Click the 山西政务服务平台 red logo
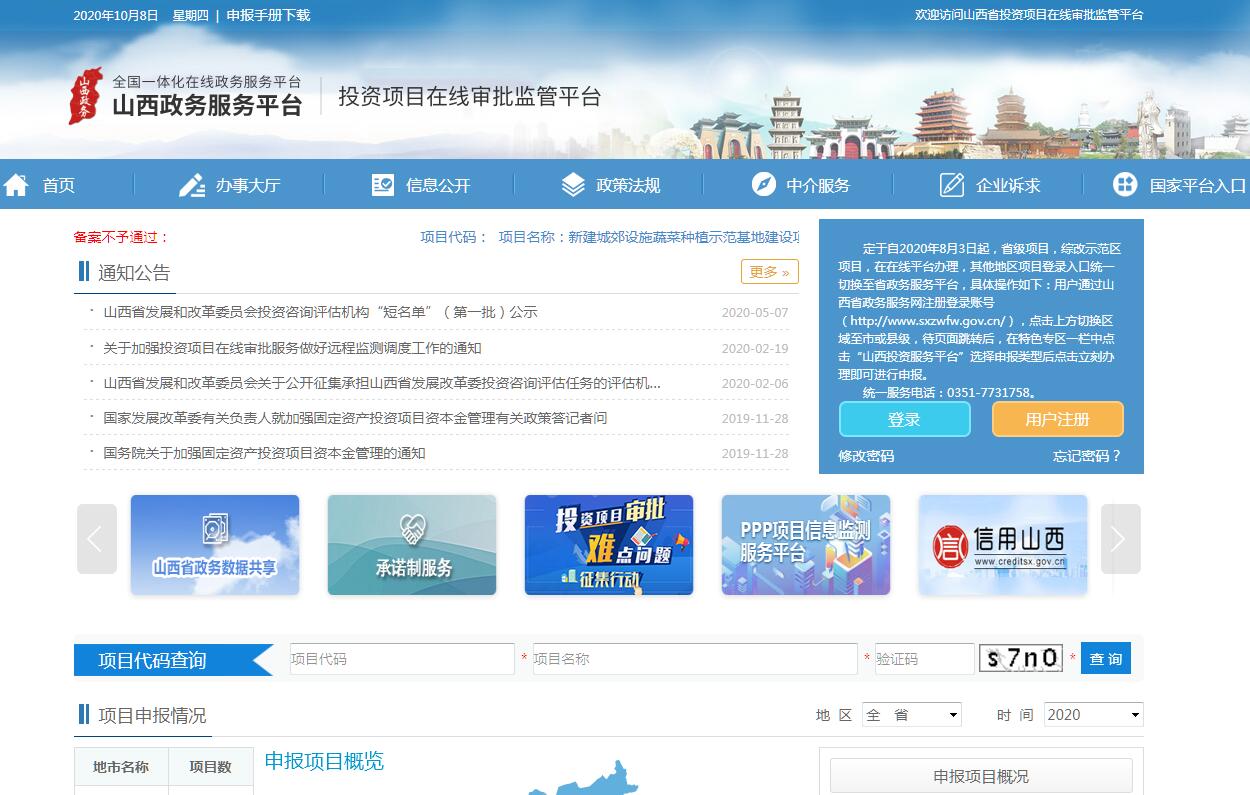This screenshot has width=1250, height=795. (x=85, y=96)
